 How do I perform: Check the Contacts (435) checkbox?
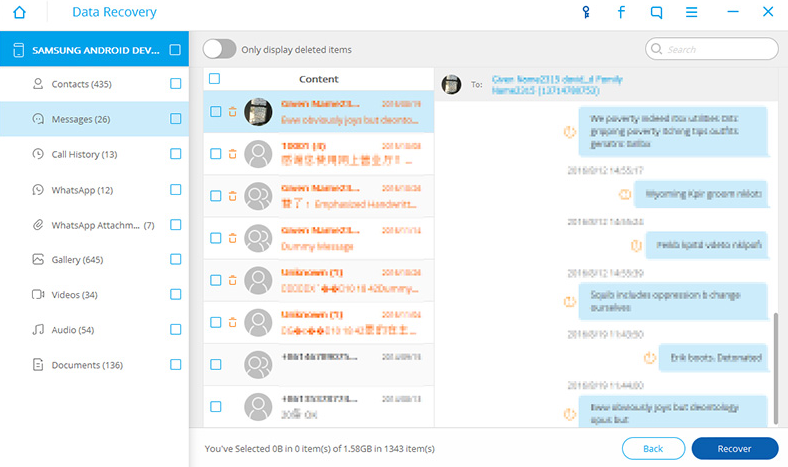click(x=175, y=83)
